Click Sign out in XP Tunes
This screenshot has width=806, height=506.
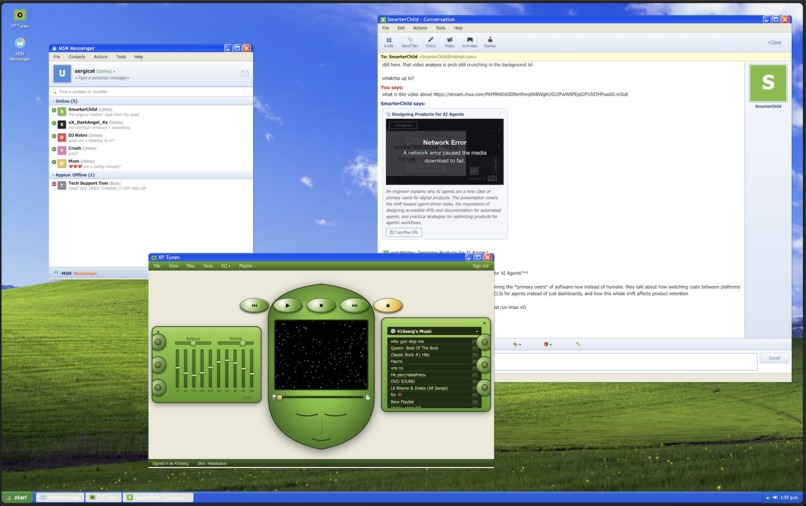481,266
